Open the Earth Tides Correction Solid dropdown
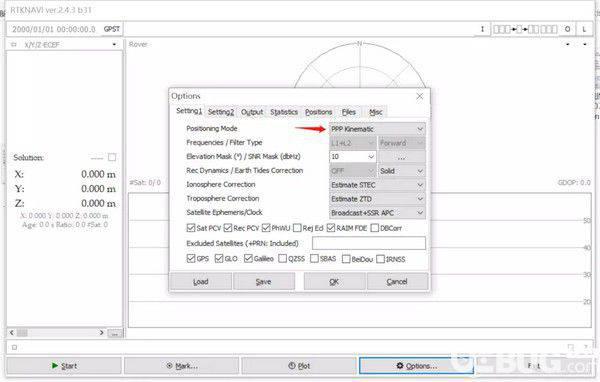The width and height of the screenshot is (600, 382). tap(402, 171)
